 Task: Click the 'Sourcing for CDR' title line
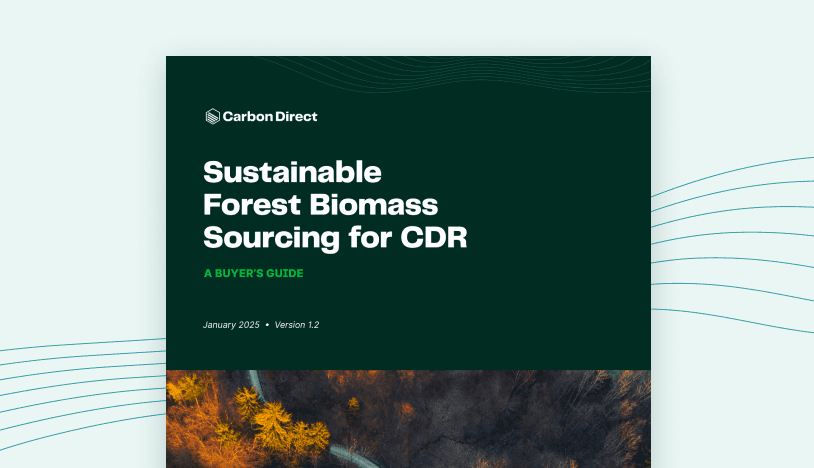pos(335,238)
